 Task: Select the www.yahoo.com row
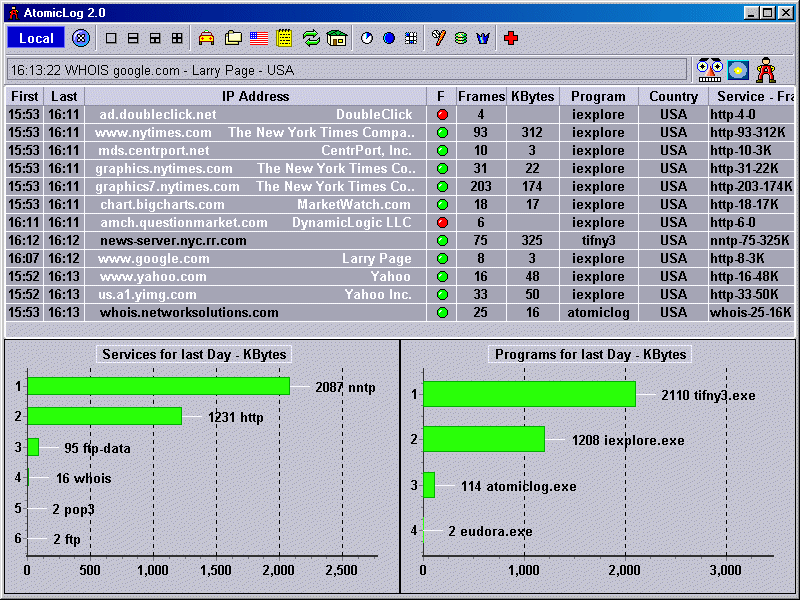(399, 277)
